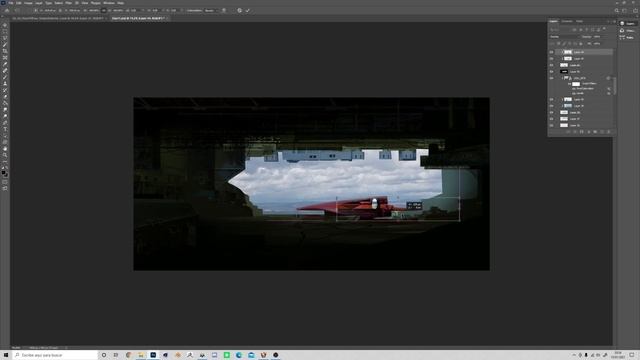Open the workspace switcher icon
640x360 pixels.
tap(624, 11)
